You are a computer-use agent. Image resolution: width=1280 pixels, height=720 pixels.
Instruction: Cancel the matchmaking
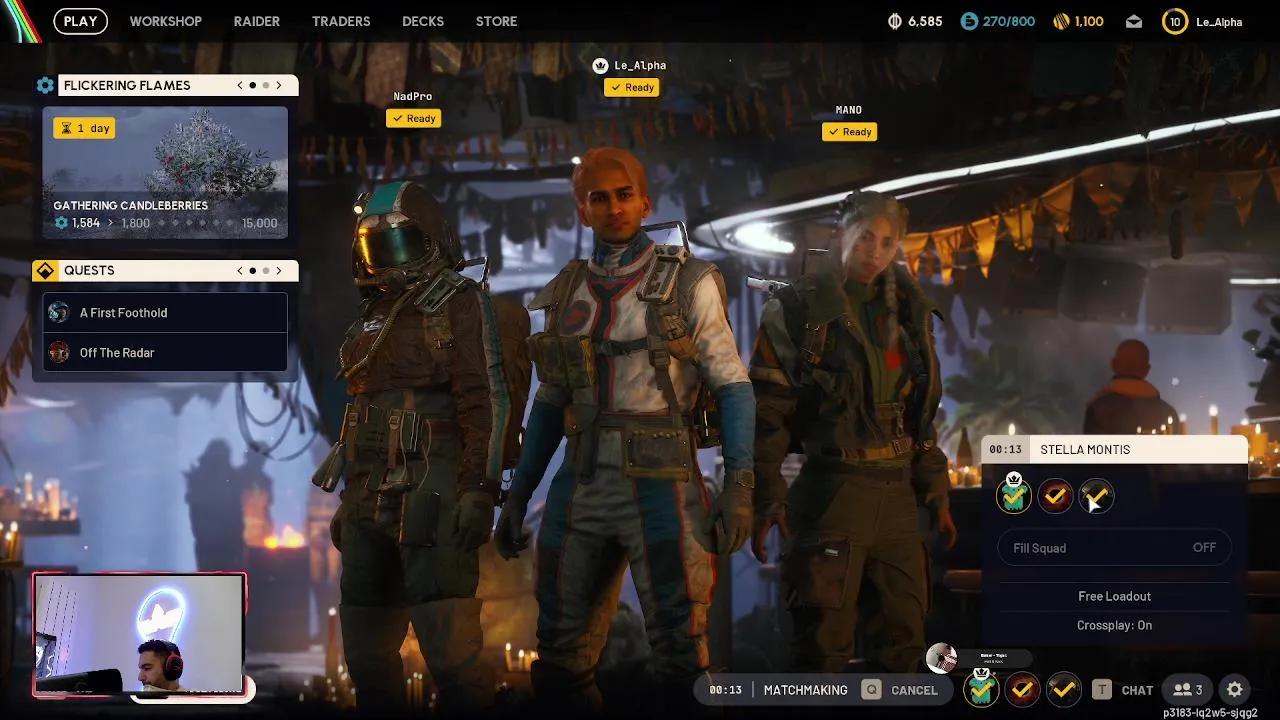(901, 690)
